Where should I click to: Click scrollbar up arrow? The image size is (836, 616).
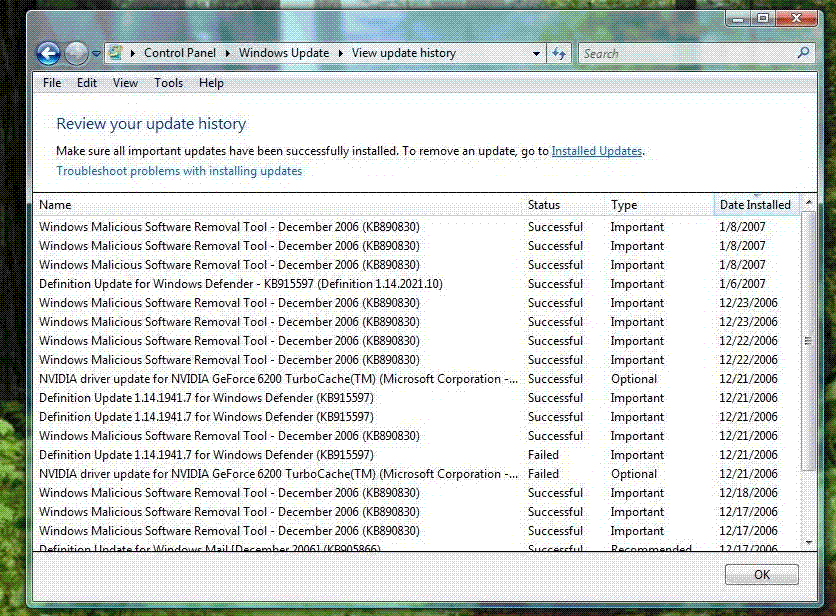(x=808, y=203)
